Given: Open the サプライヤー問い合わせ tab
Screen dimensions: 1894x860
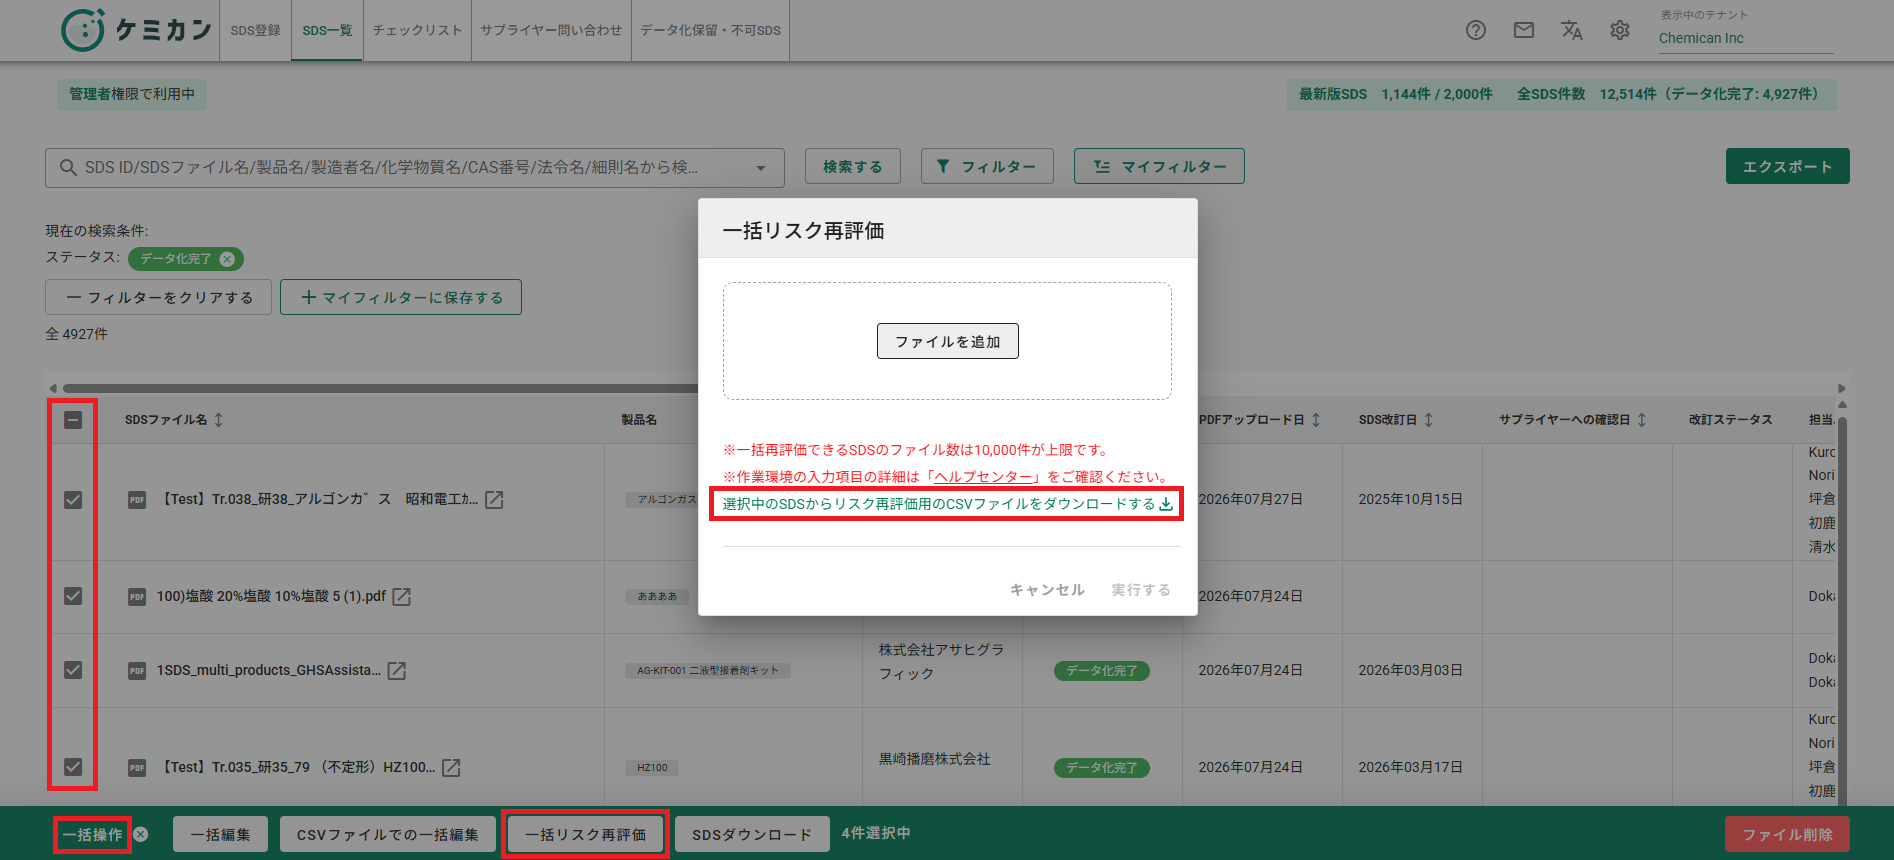Looking at the screenshot, I should click(551, 30).
